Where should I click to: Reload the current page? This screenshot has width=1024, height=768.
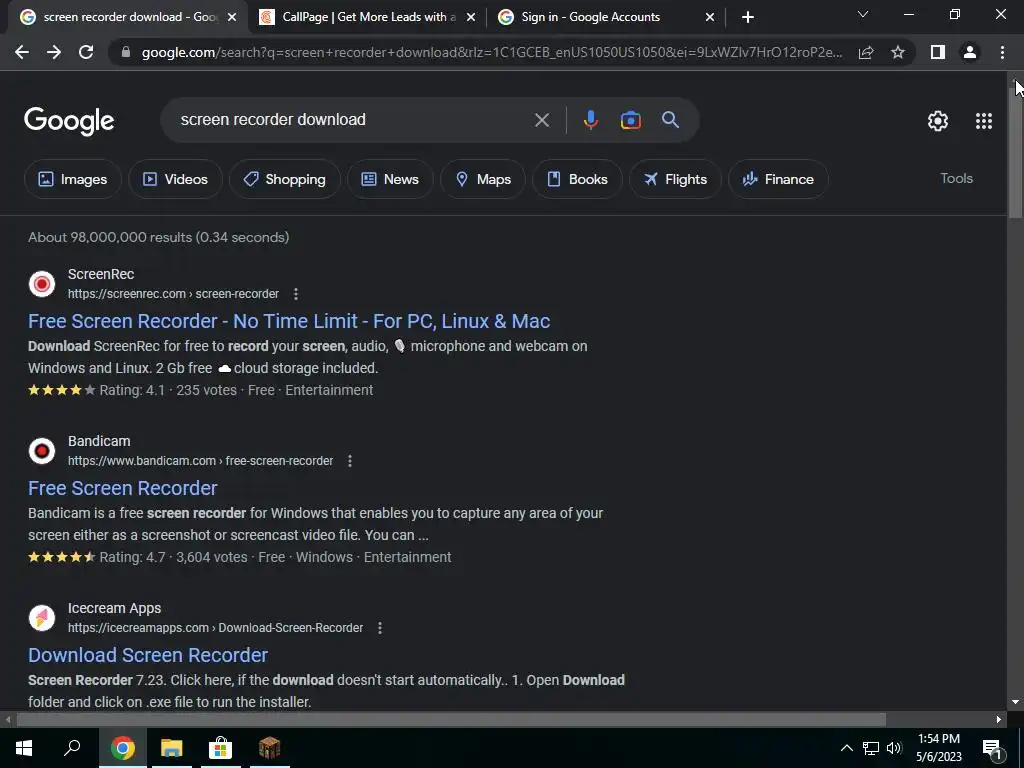pos(86,52)
